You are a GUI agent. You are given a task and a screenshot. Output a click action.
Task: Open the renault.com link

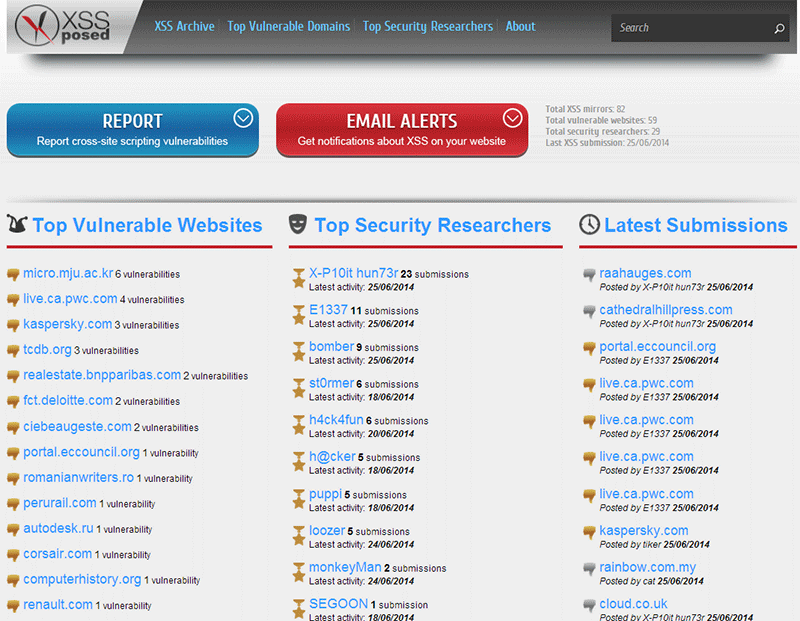tap(58, 605)
